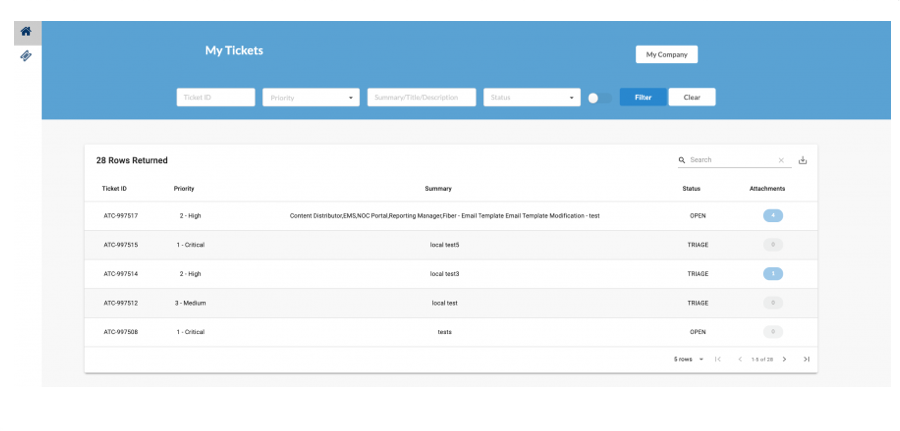Click the My Company button
Viewport: 900px width, 431px height.
[x=666, y=54]
